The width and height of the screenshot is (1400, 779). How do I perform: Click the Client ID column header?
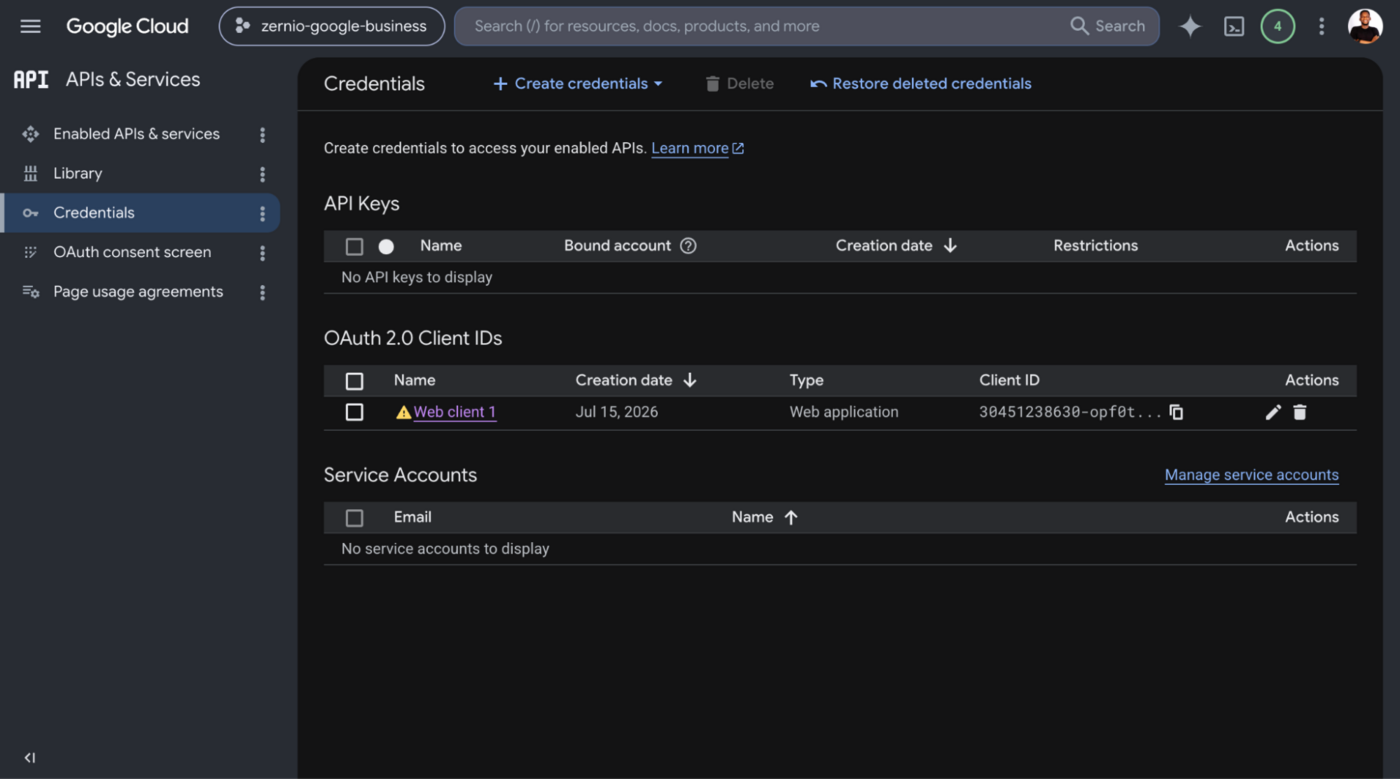[1009, 380]
